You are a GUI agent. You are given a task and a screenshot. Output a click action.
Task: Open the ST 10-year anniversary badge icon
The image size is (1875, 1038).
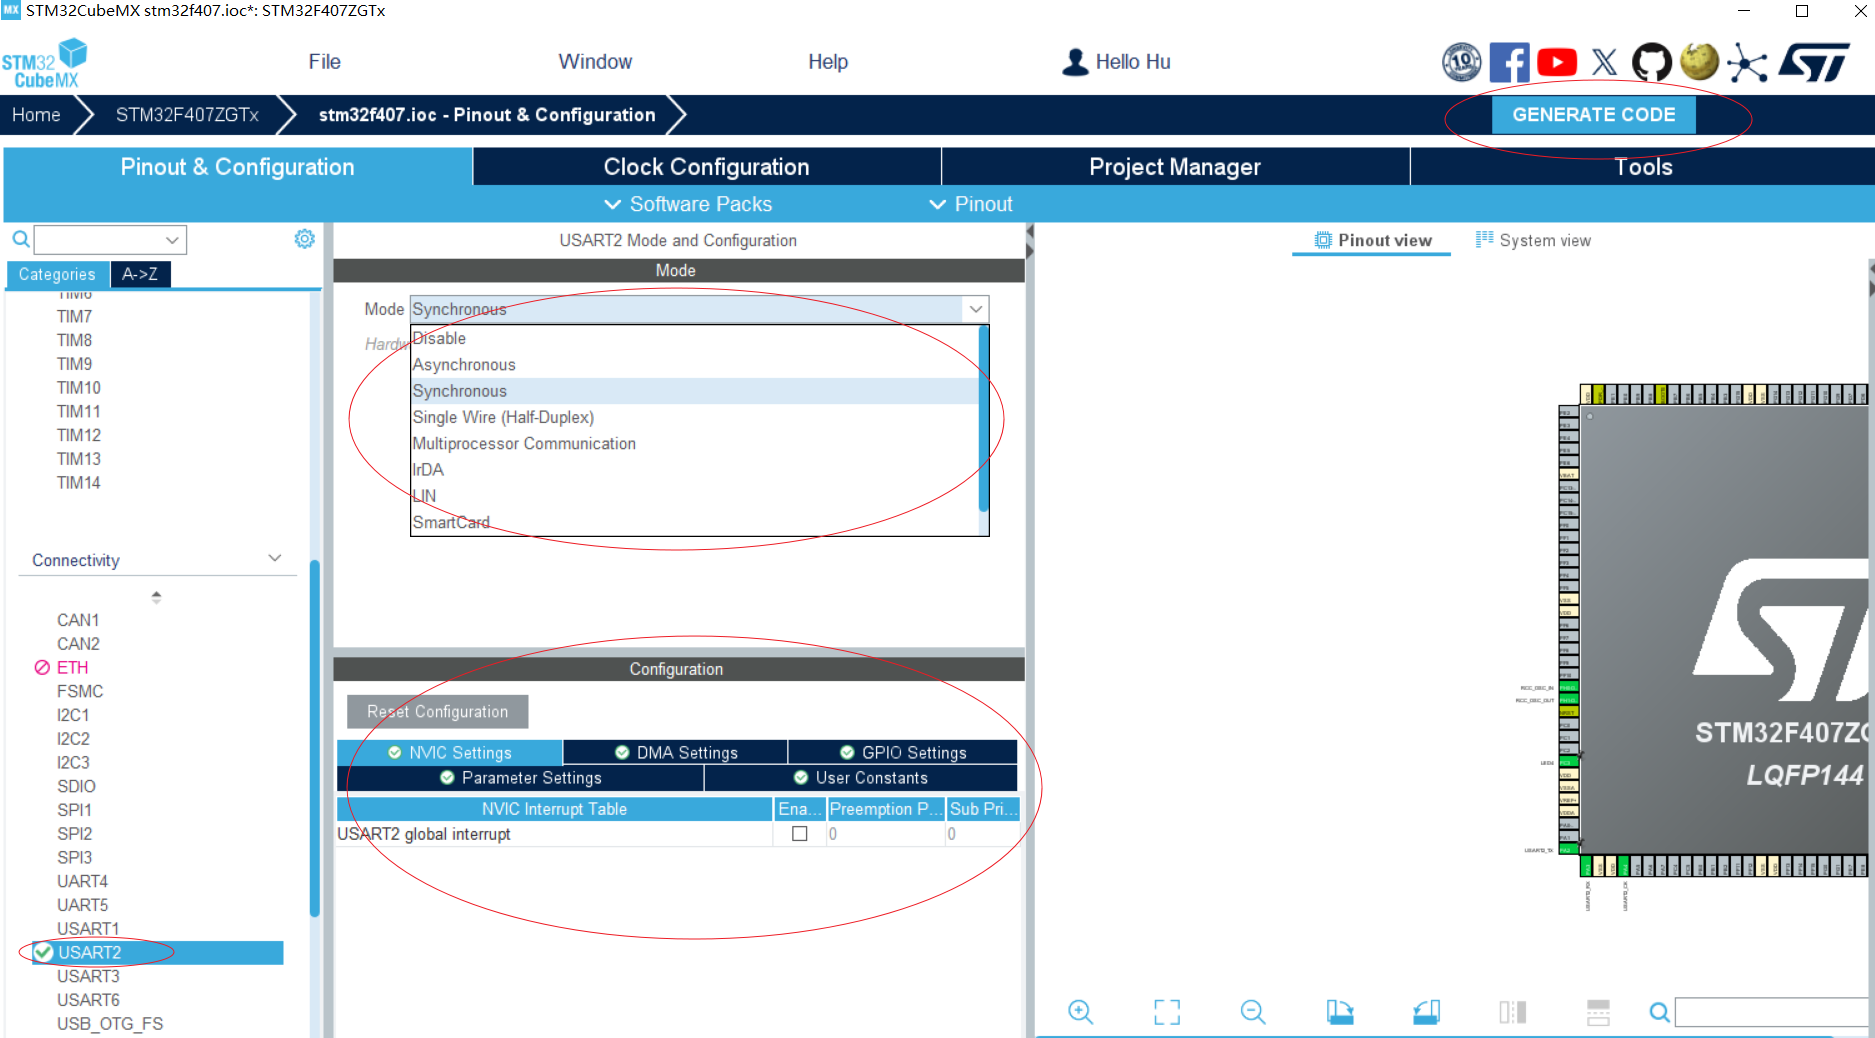coord(1461,62)
